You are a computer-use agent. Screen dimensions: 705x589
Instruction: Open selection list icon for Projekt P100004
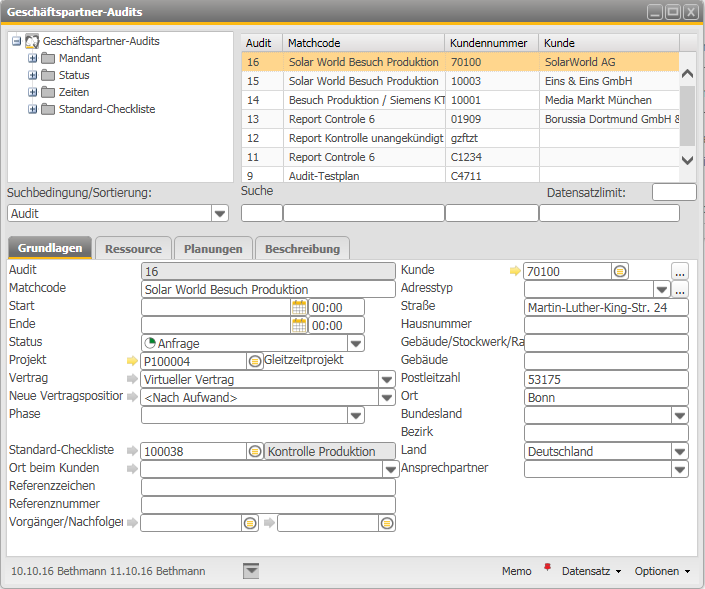click(x=254, y=361)
